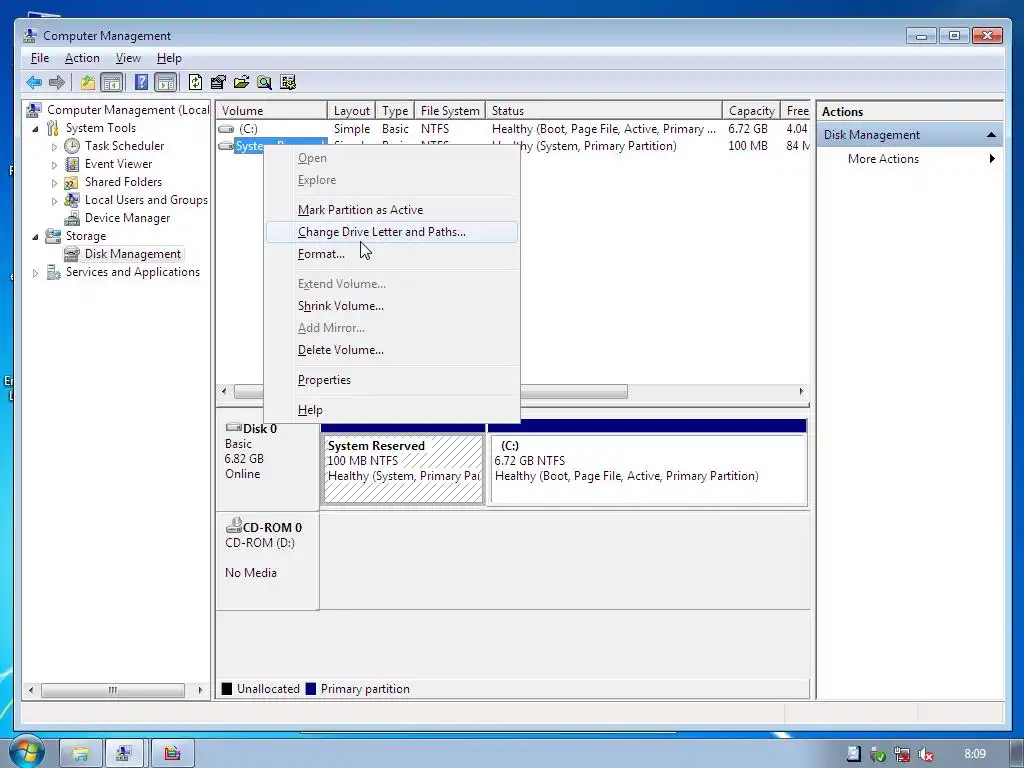Click the CD-ROM 0 drive icon
Image resolution: width=1024 pixels, height=768 pixels.
[x=233, y=525]
